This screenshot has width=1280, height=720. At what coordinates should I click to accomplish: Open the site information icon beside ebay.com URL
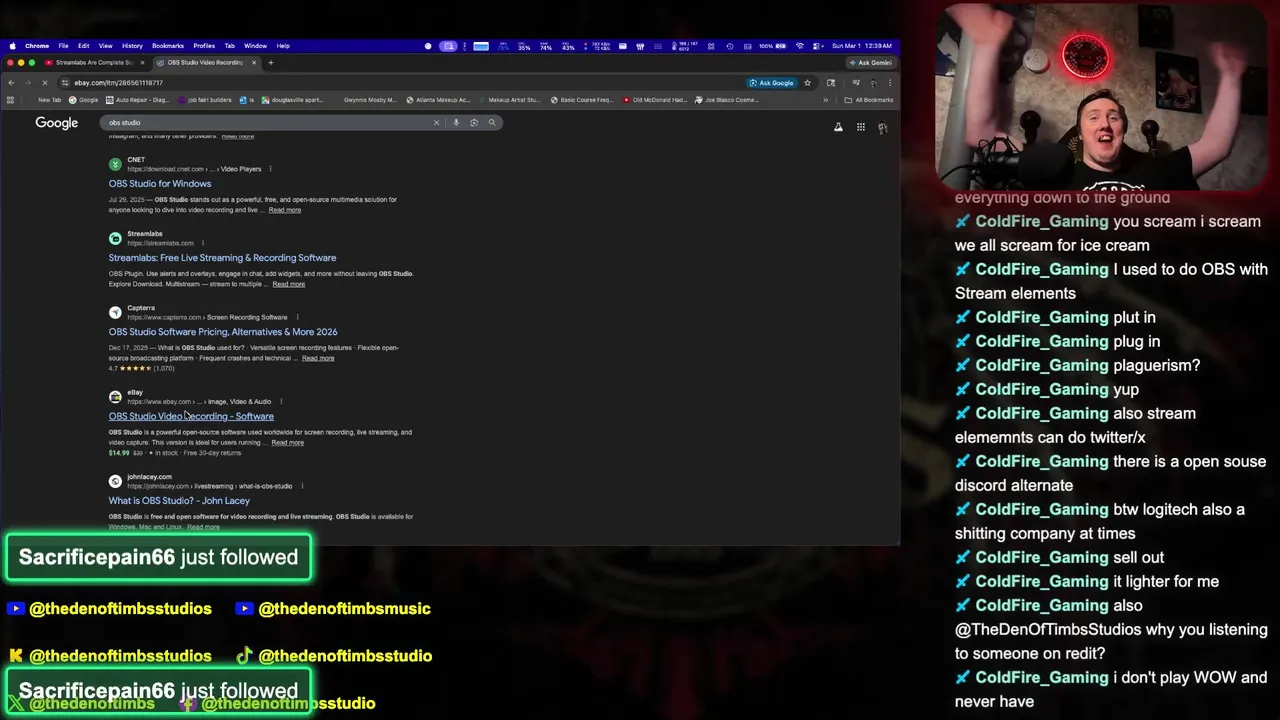point(65,83)
